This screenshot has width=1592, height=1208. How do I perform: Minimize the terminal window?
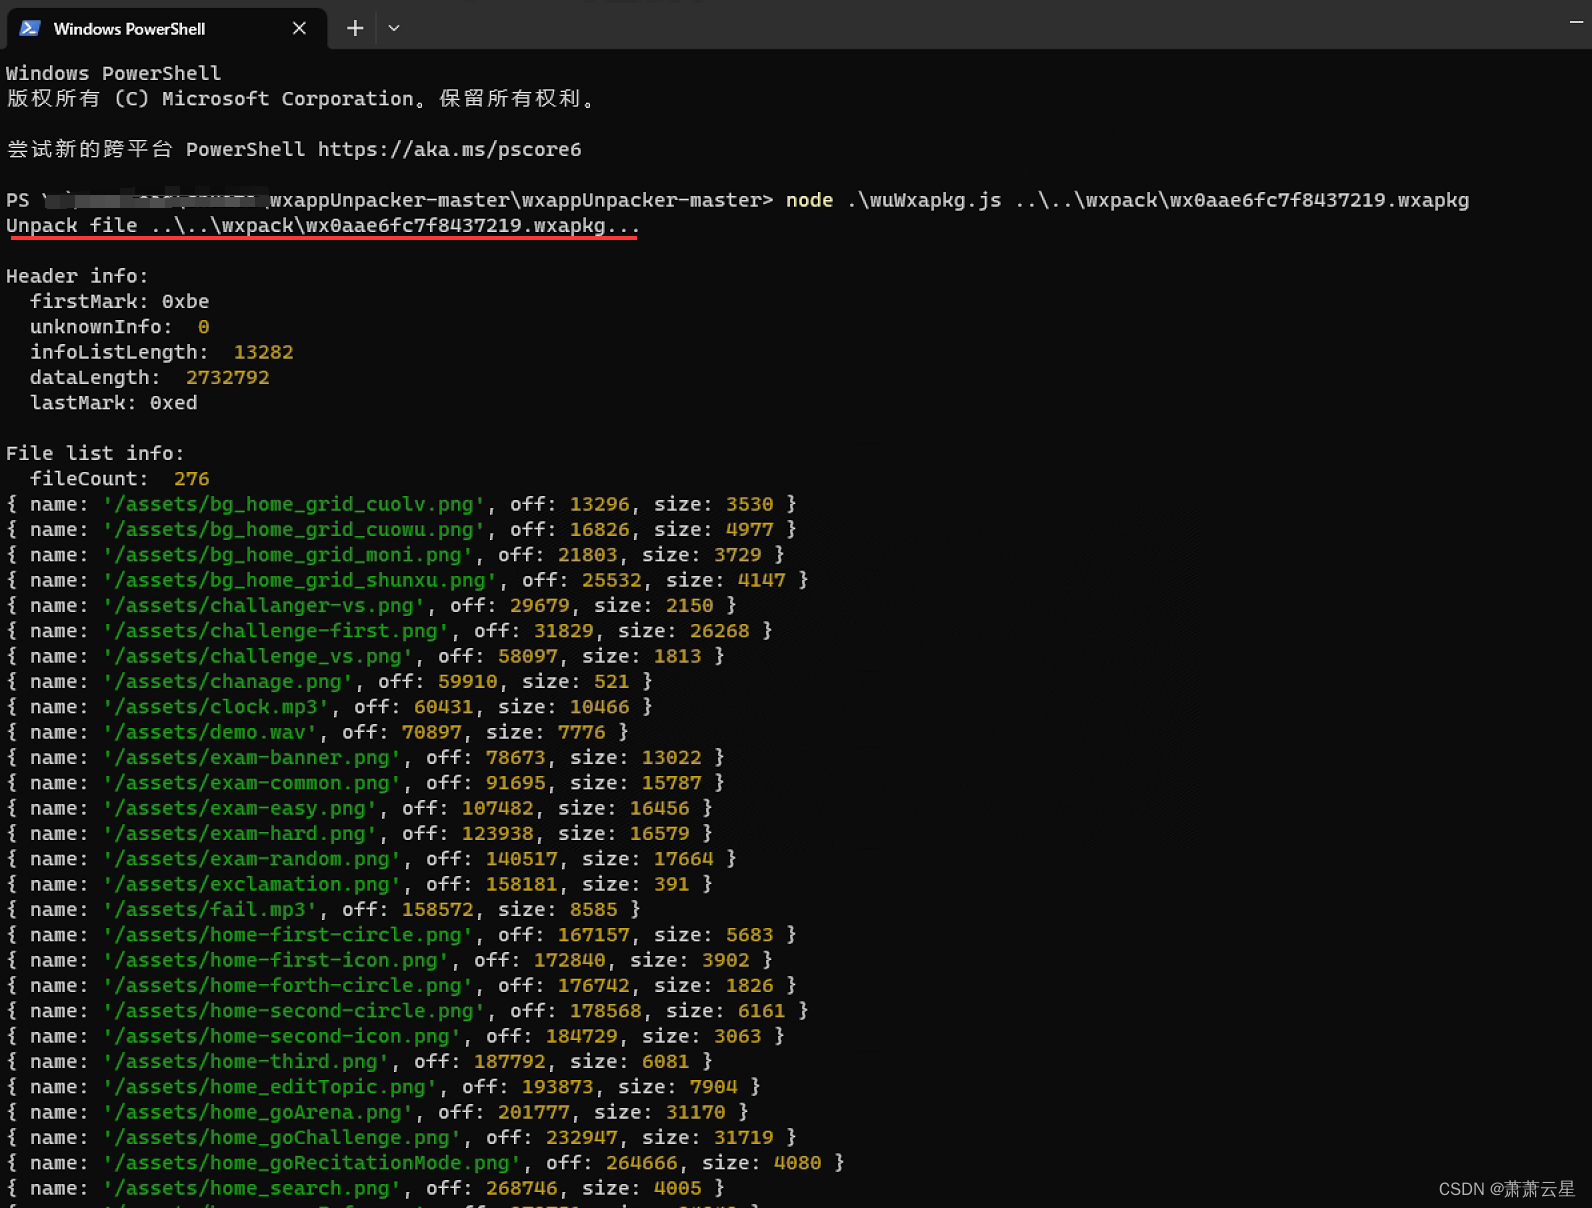[x=1576, y=22]
